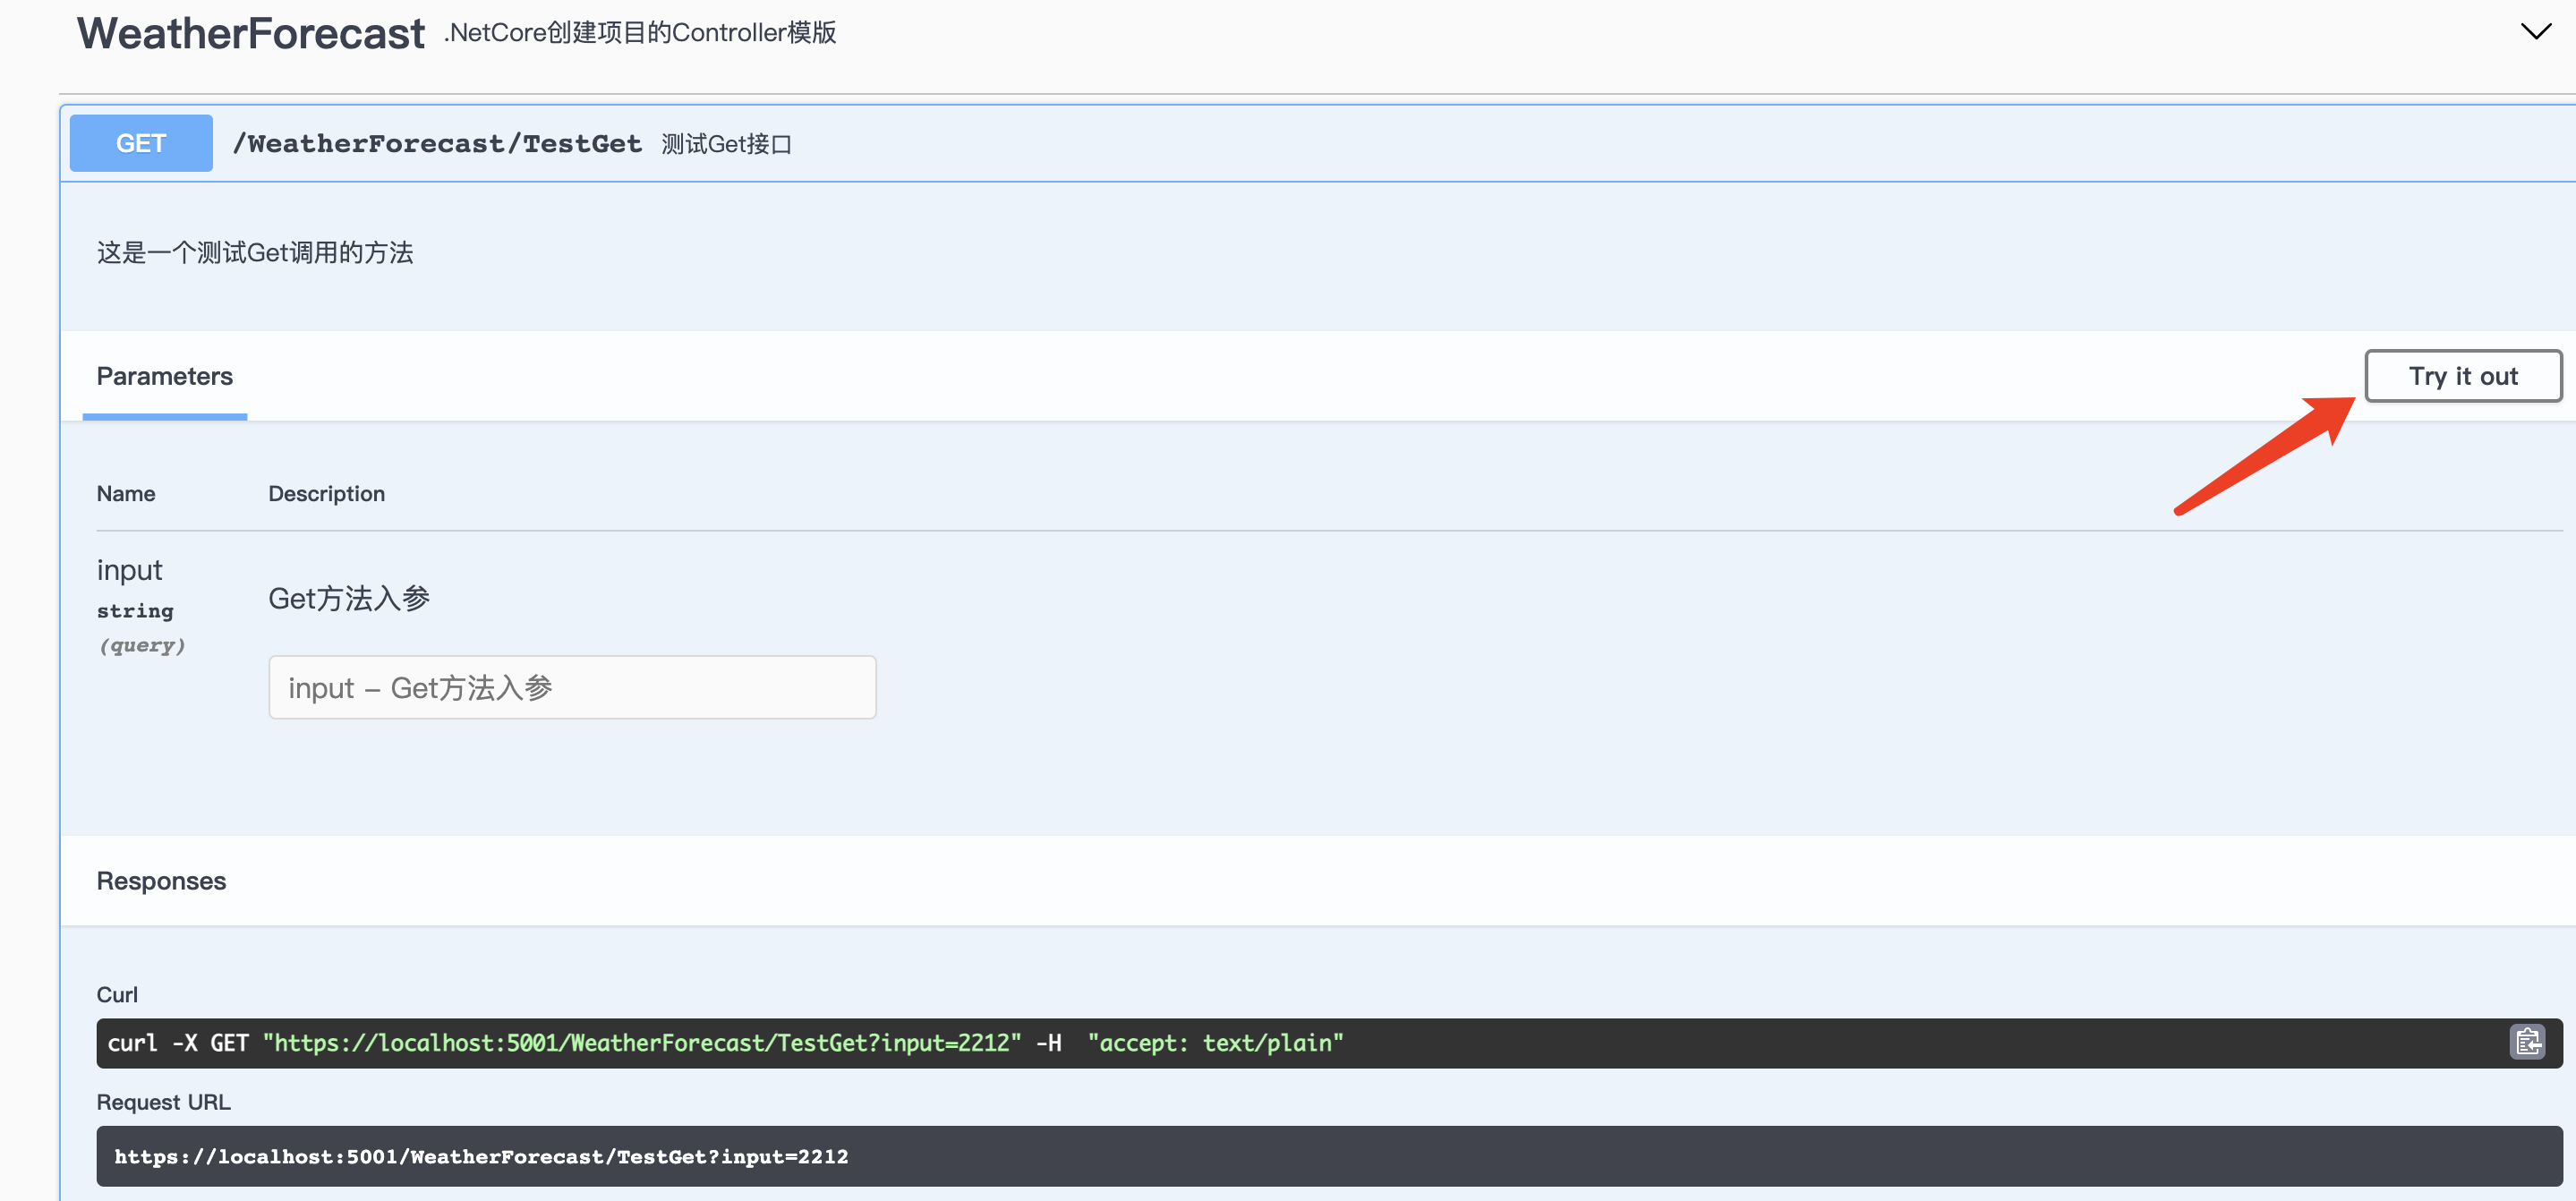Select the Parameters tab

(165, 376)
